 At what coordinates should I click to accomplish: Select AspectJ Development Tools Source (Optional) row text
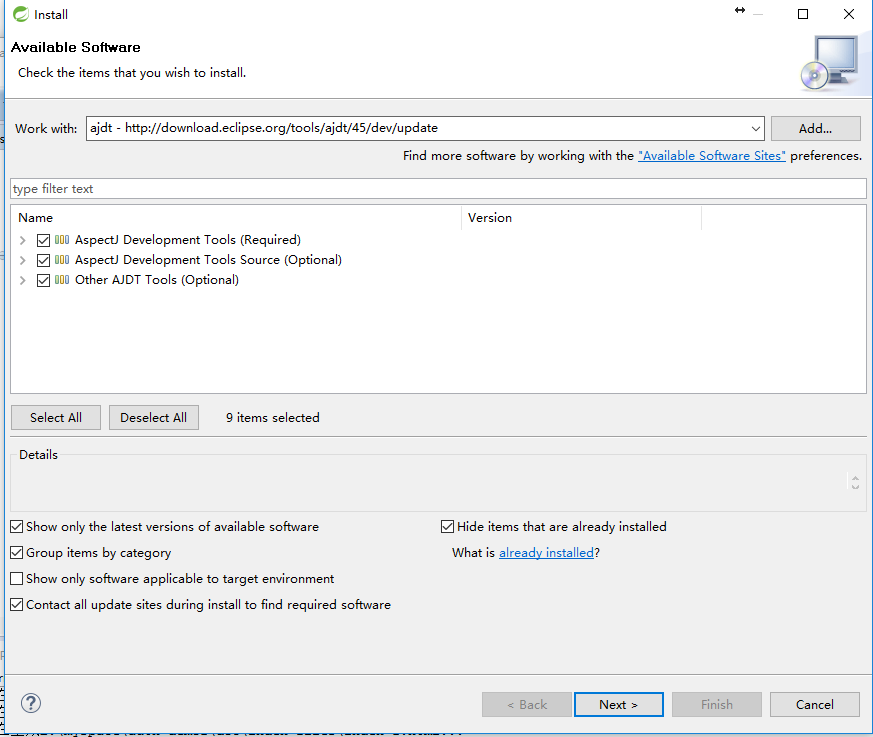[x=208, y=260]
